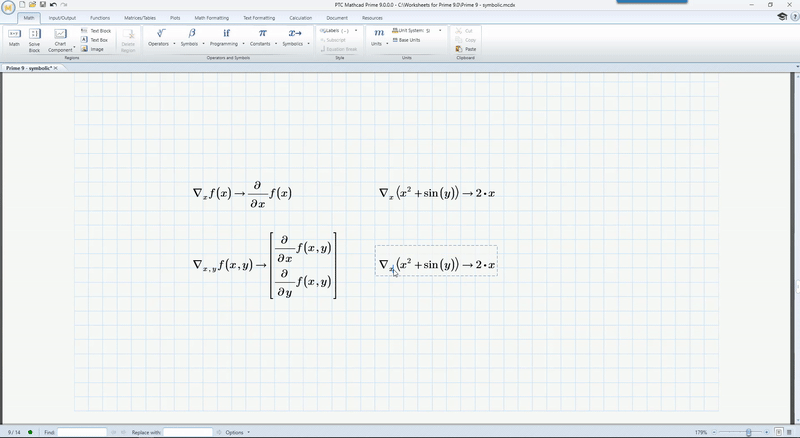Toggle Base Units option

pyautogui.click(x=406, y=40)
